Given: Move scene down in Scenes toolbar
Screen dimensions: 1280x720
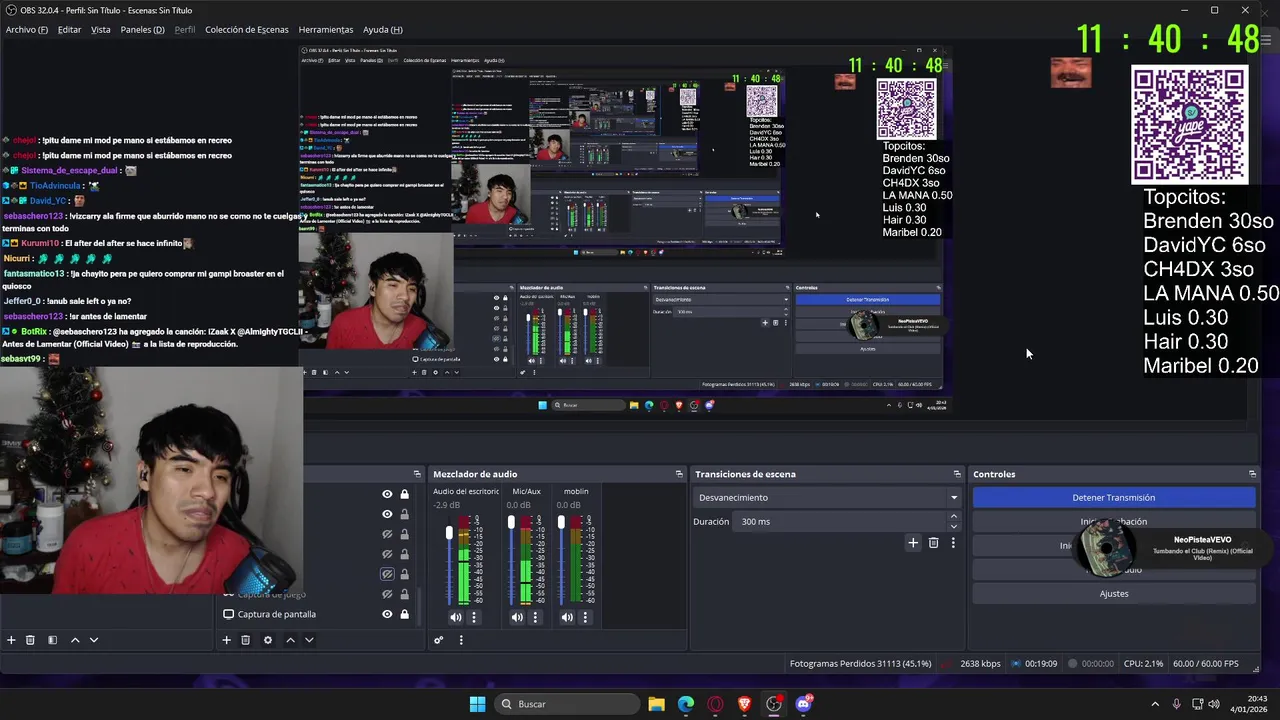Looking at the screenshot, I should coord(94,640).
